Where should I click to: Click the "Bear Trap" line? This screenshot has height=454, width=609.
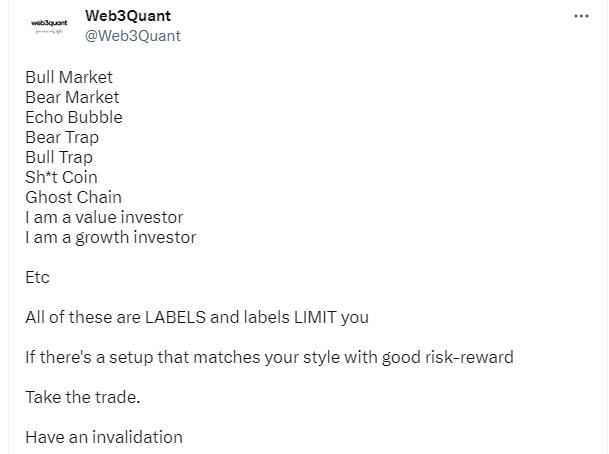click(x=62, y=137)
